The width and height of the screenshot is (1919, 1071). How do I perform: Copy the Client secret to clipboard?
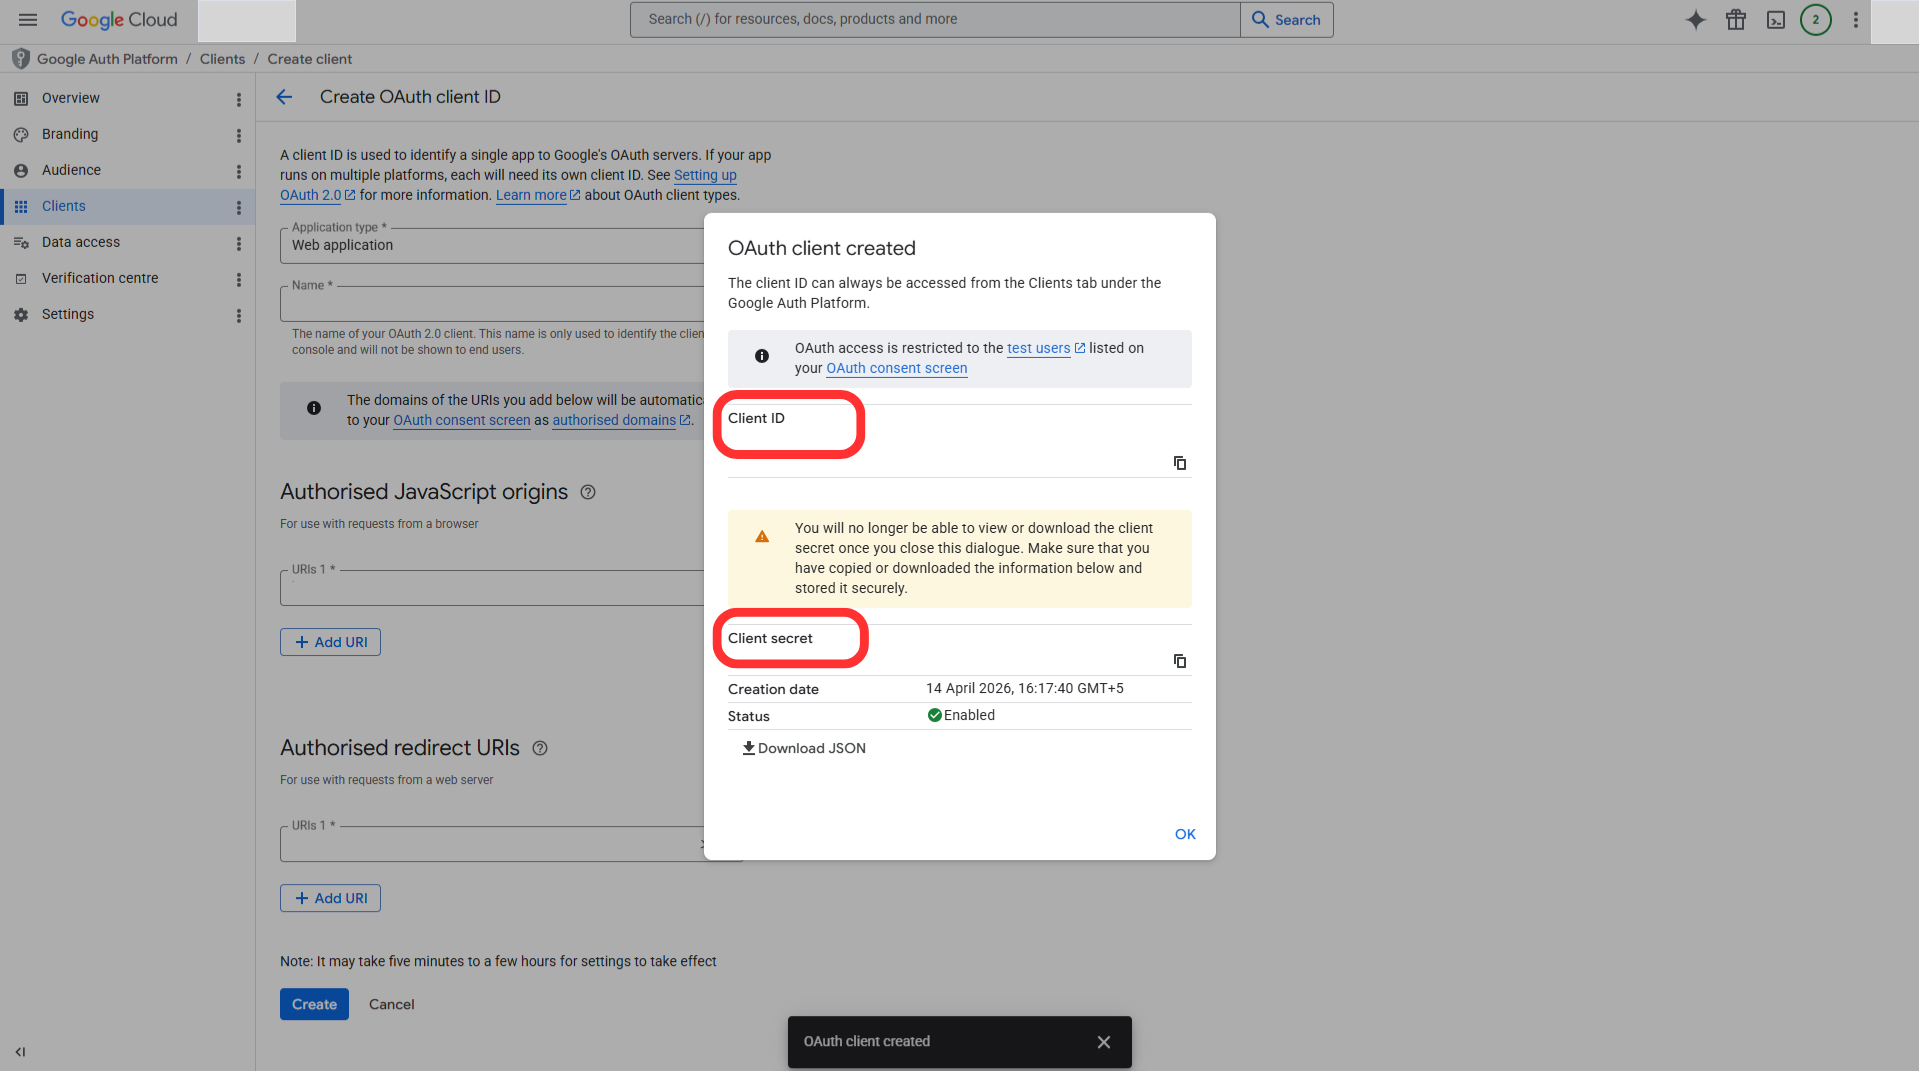pyautogui.click(x=1180, y=661)
